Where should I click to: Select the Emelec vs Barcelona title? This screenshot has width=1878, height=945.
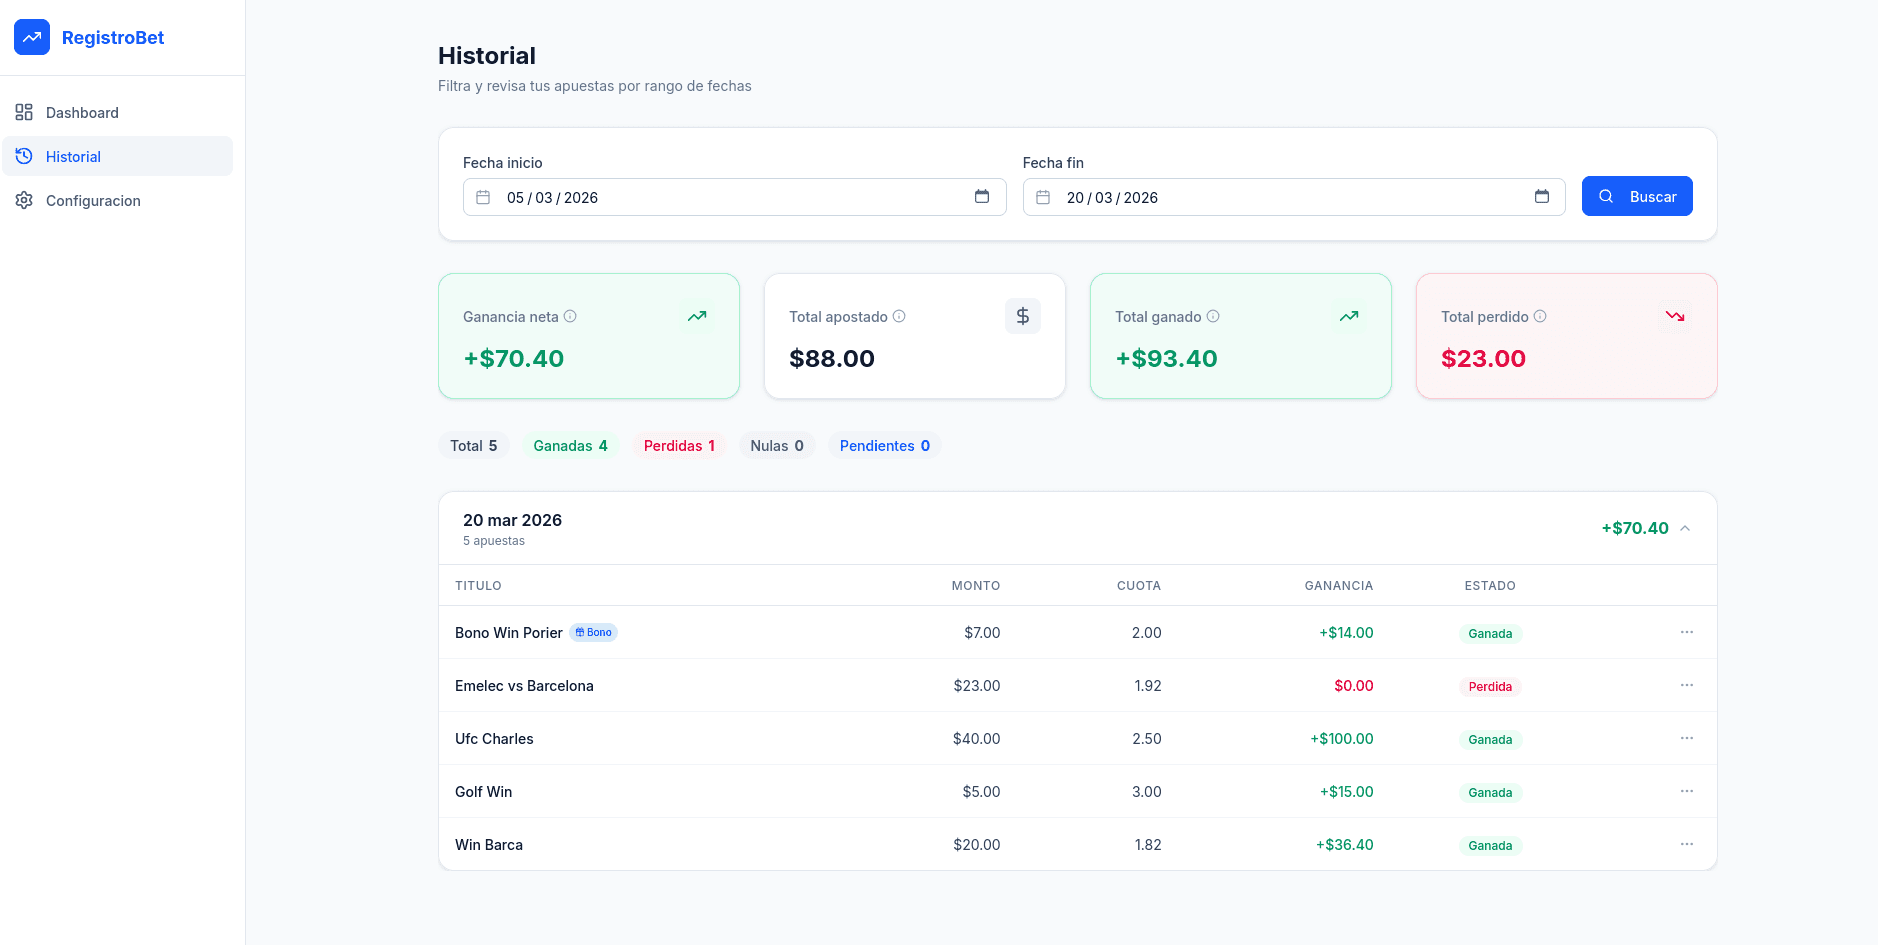coord(524,686)
